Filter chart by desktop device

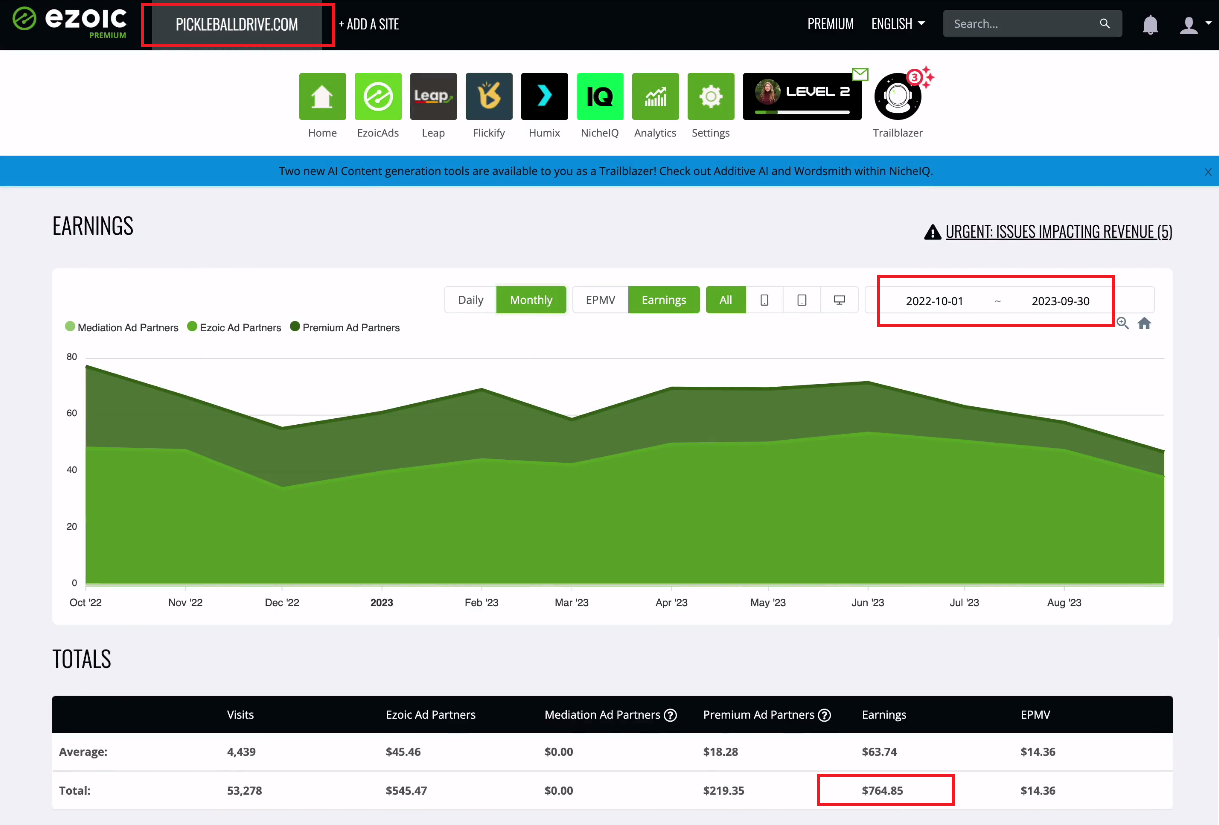coord(839,300)
